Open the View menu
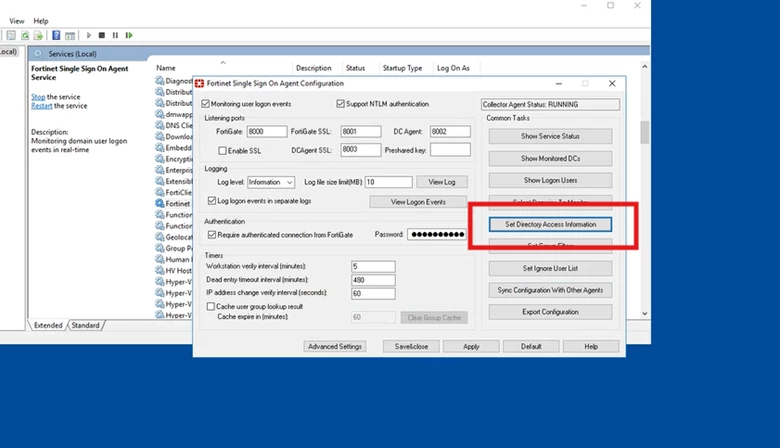The width and height of the screenshot is (780, 448). click(x=16, y=21)
